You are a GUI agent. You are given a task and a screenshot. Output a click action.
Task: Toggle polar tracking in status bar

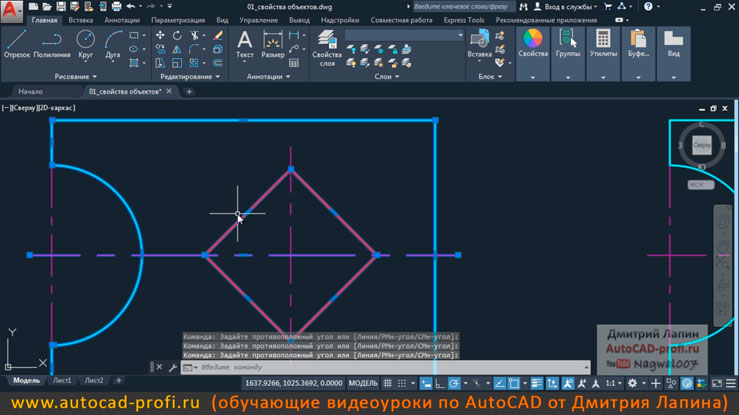click(454, 383)
